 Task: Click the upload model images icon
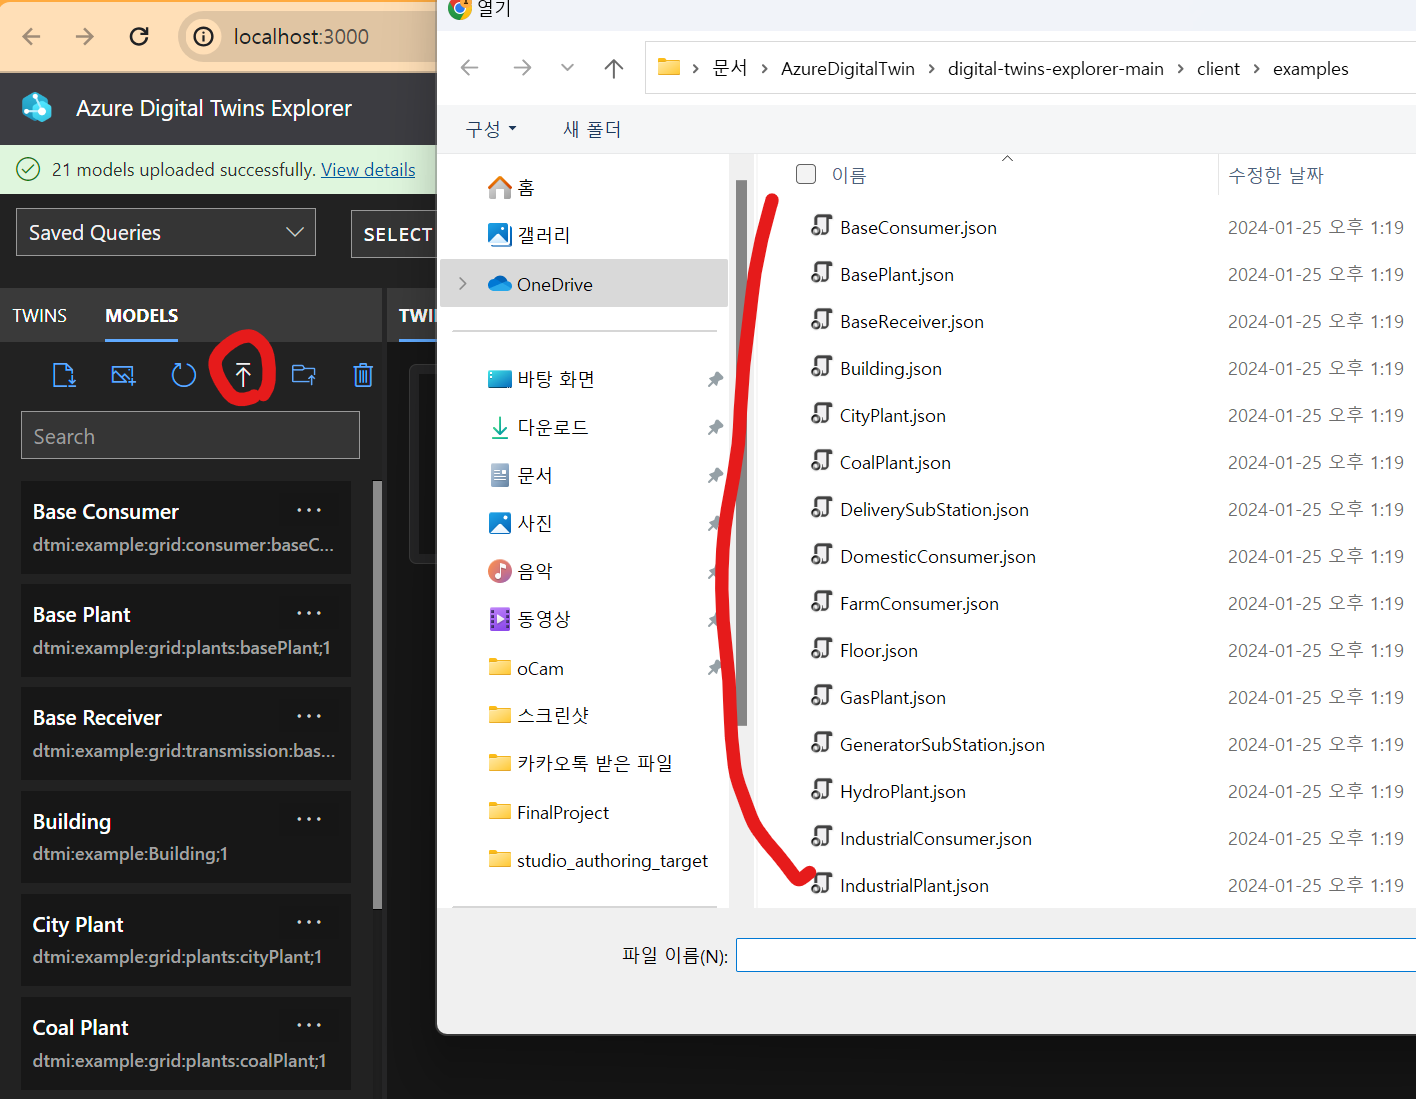click(123, 375)
